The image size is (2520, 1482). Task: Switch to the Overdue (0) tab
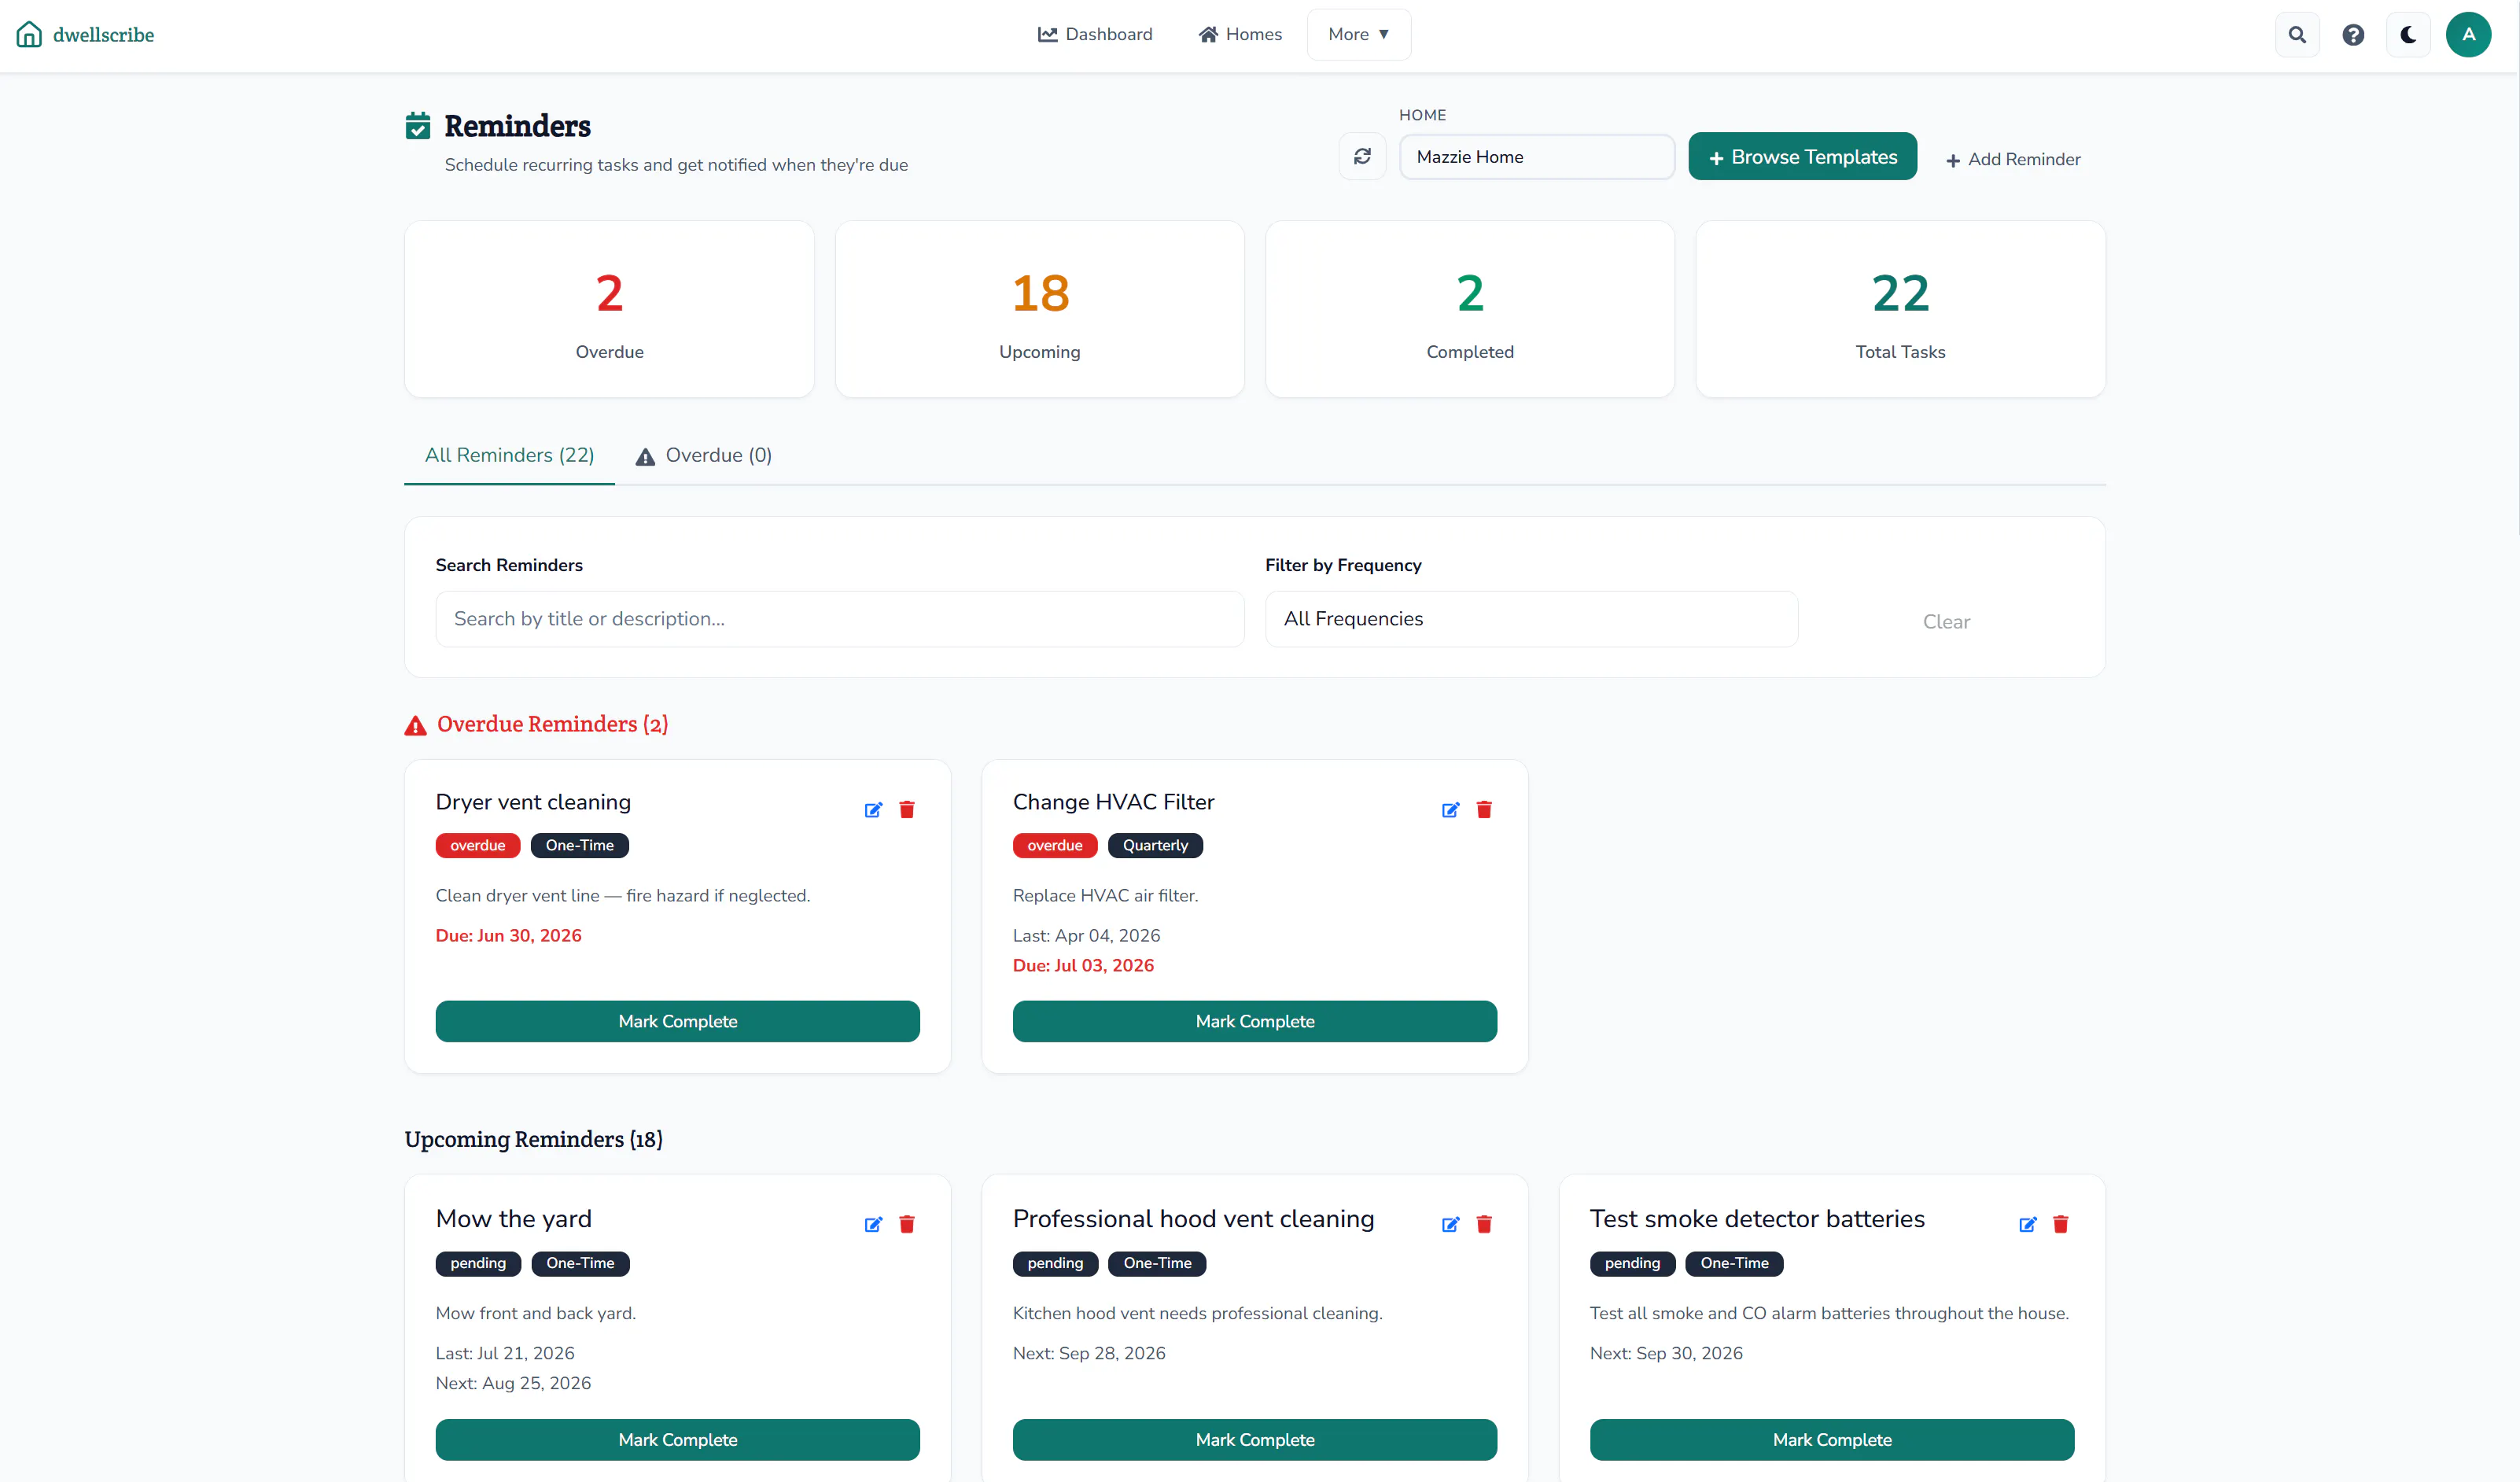coord(703,456)
